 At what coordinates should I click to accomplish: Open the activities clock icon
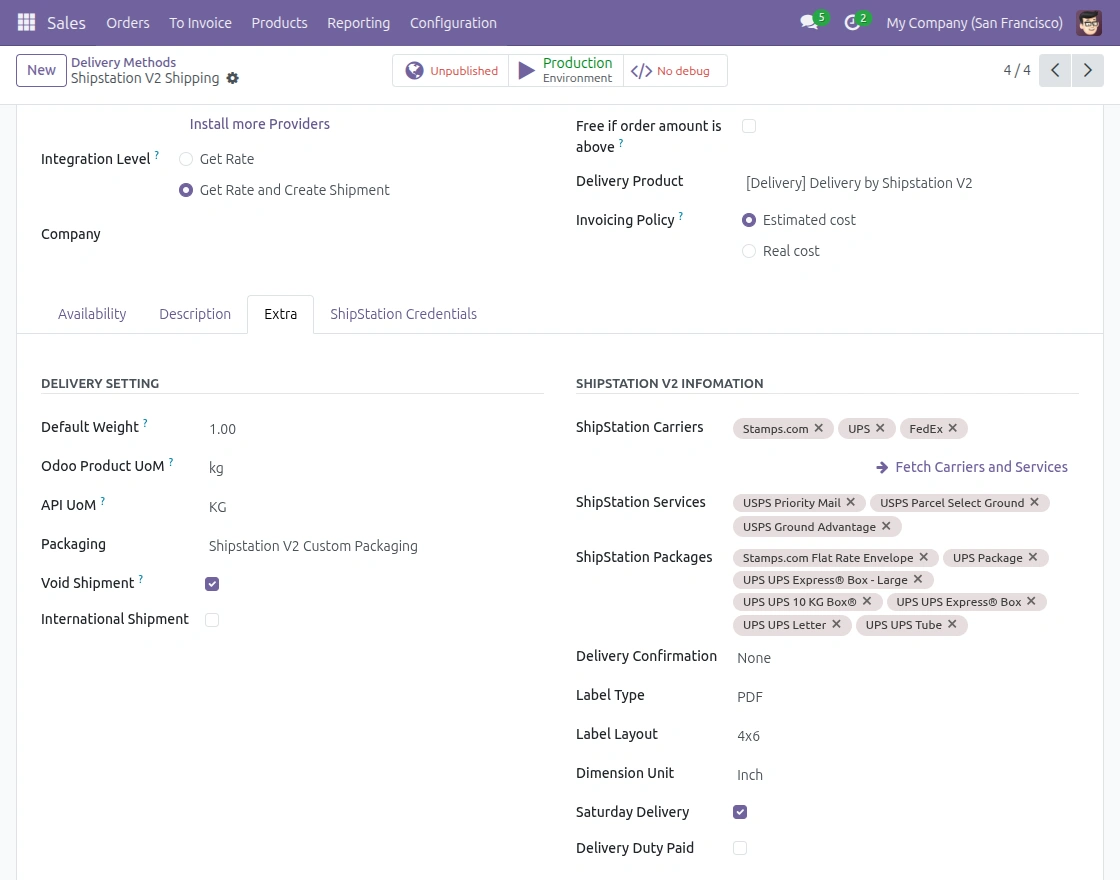(x=852, y=22)
